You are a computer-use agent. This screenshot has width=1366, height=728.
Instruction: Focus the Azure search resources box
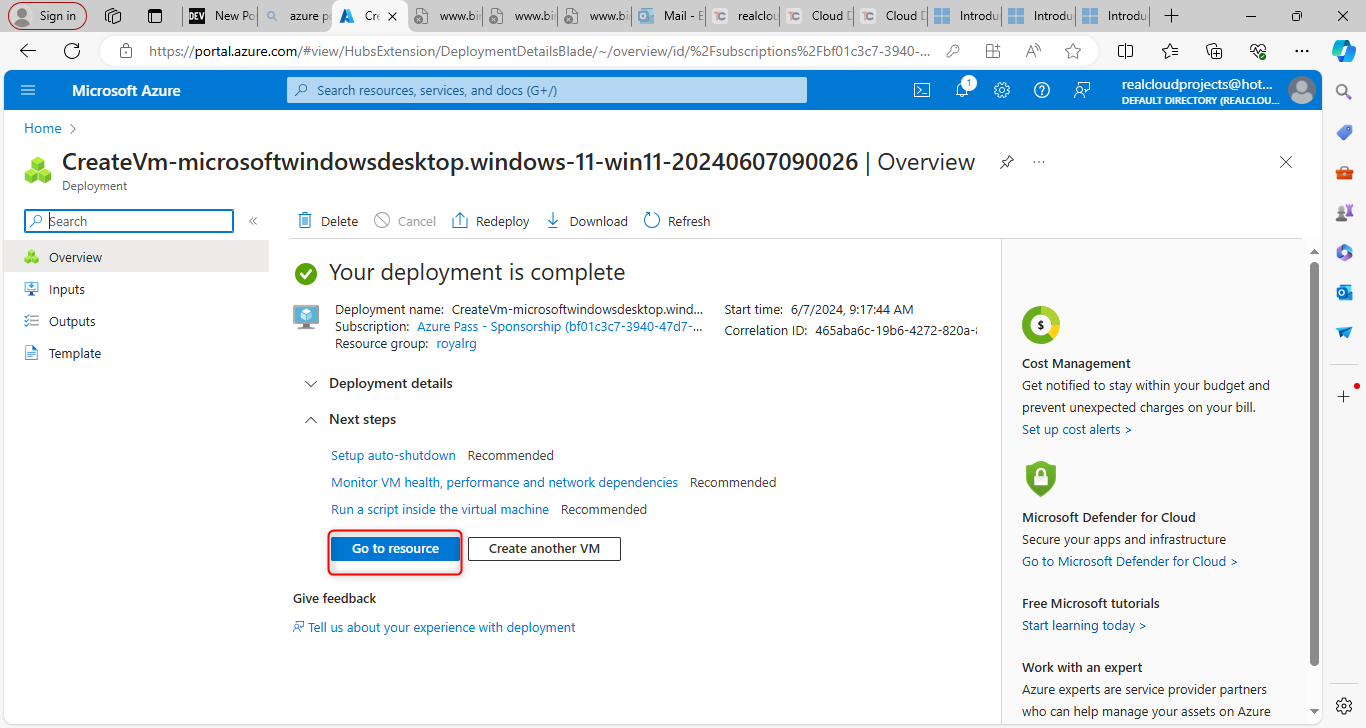click(x=547, y=90)
